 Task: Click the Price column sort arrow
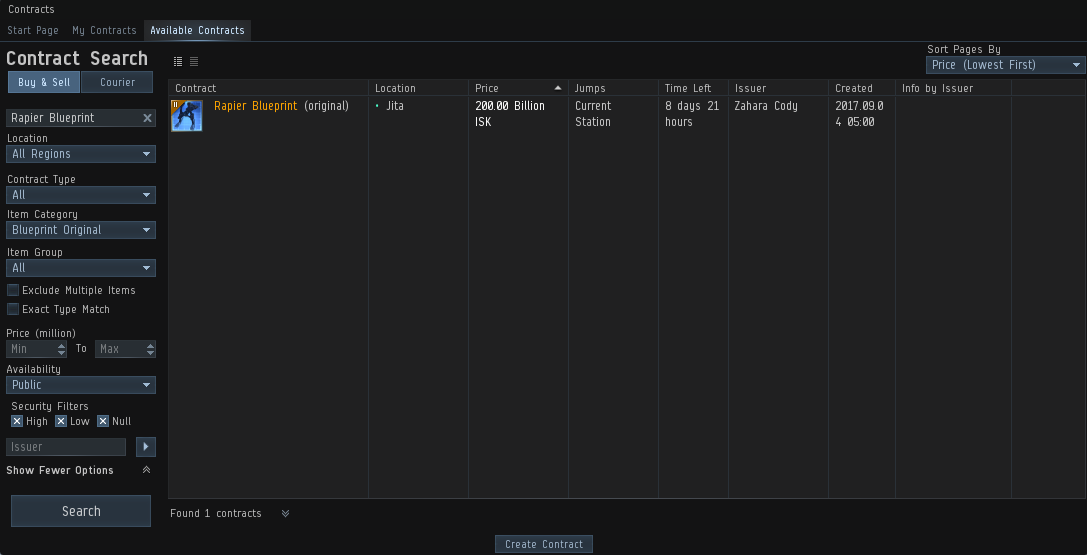pyautogui.click(x=557, y=88)
